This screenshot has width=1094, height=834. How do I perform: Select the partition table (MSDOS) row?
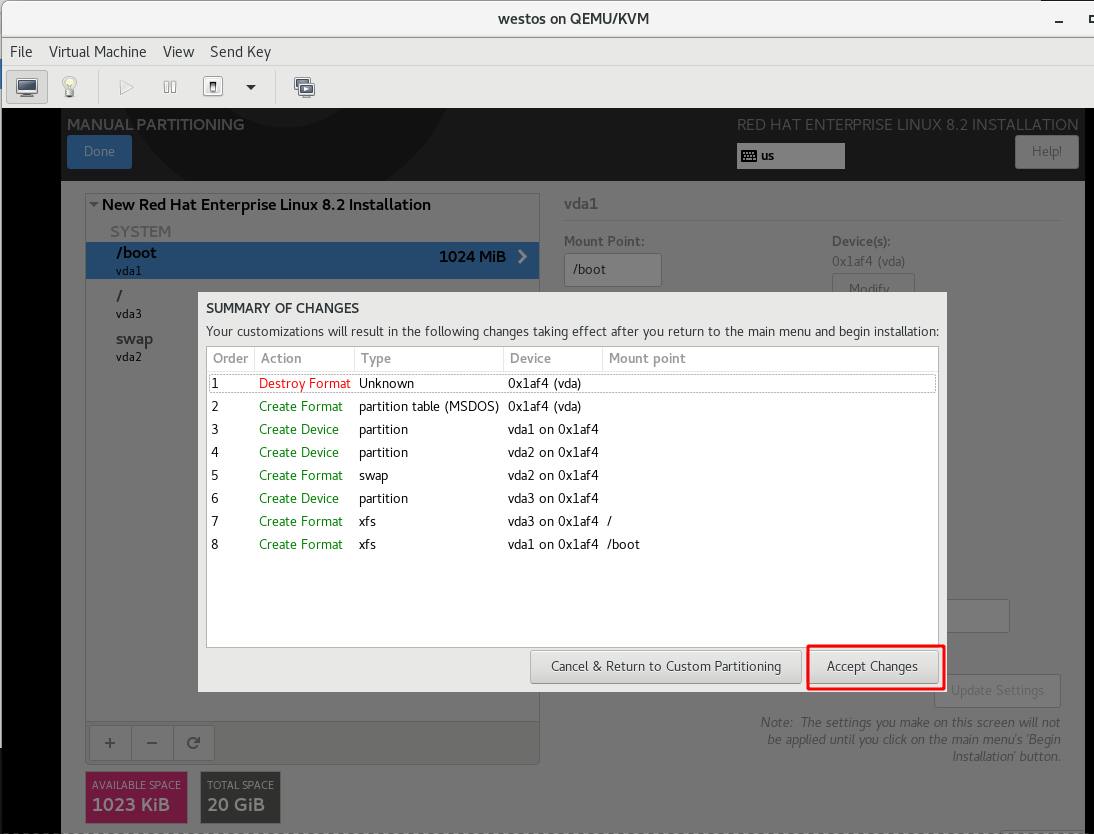tap(572, 406)
